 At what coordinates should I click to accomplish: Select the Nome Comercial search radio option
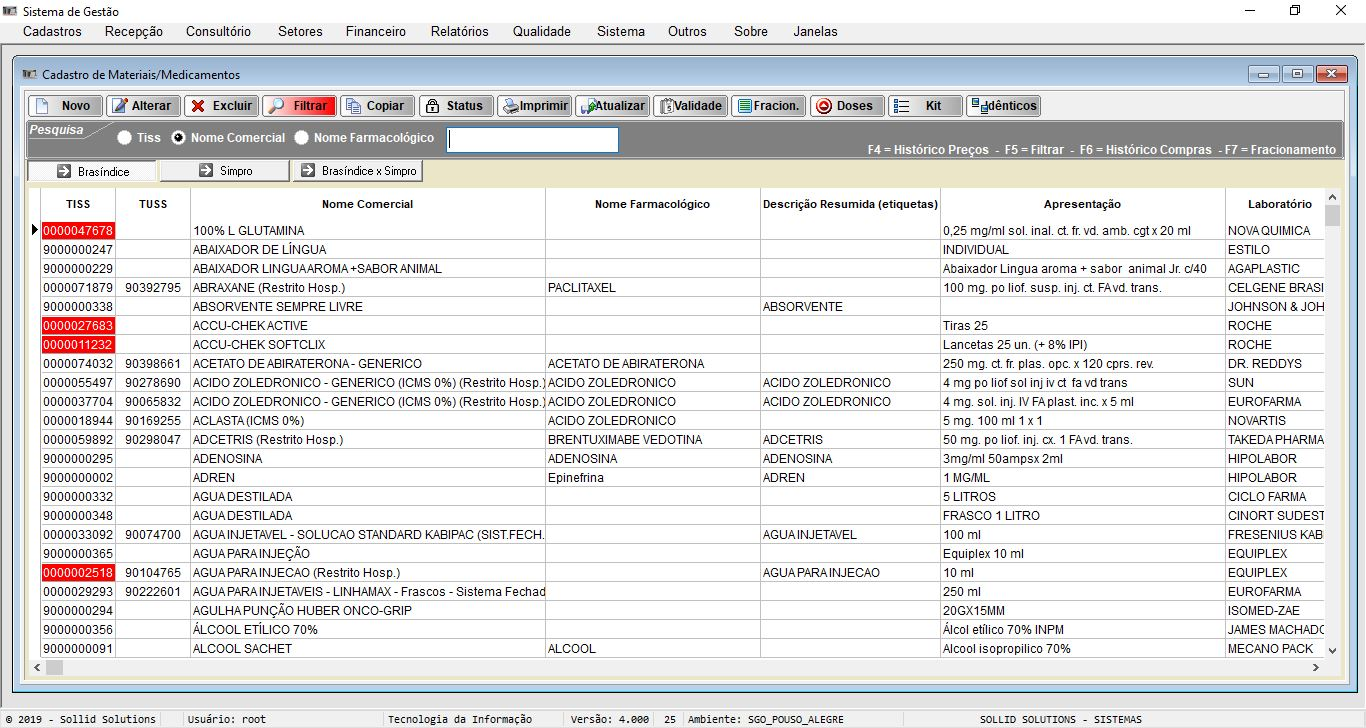coord(178,138)
